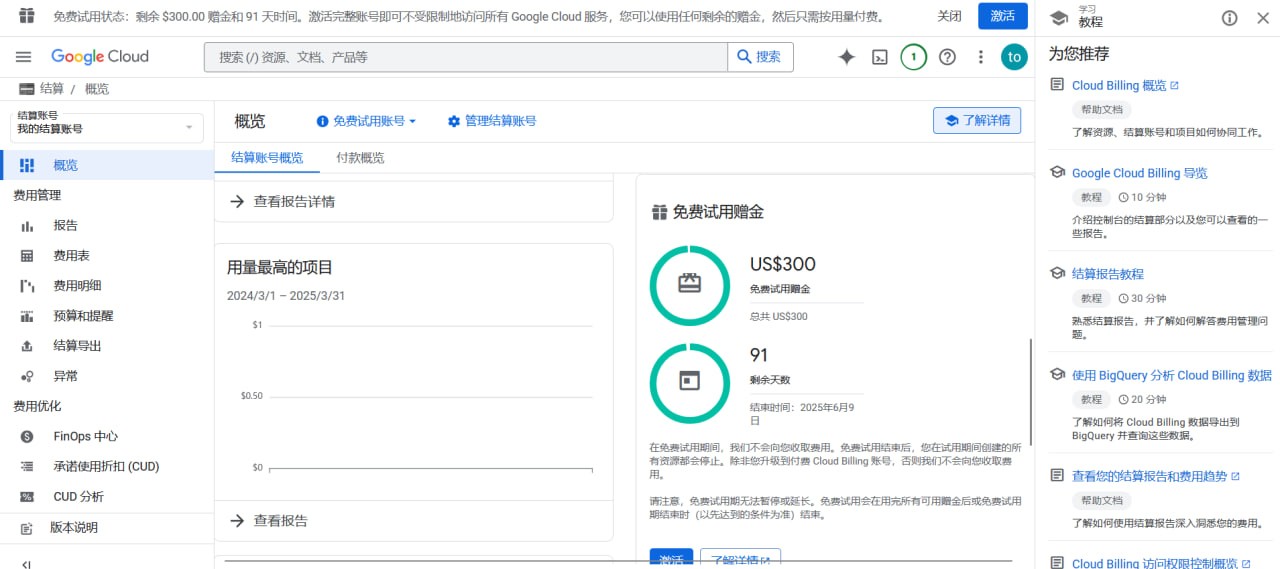Open 结算导出 in the sidebar
1280x569 pixels.
click(x=107, y=346)
